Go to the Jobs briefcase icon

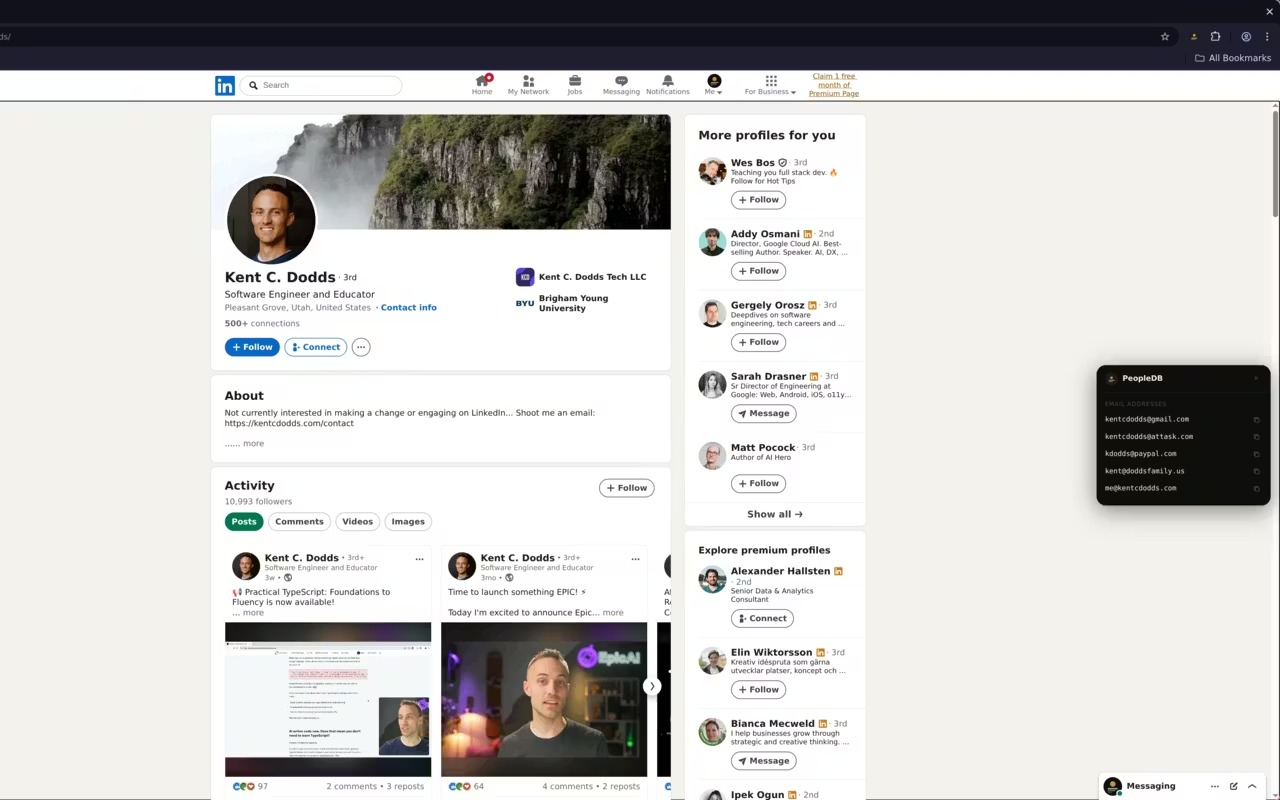574,85
